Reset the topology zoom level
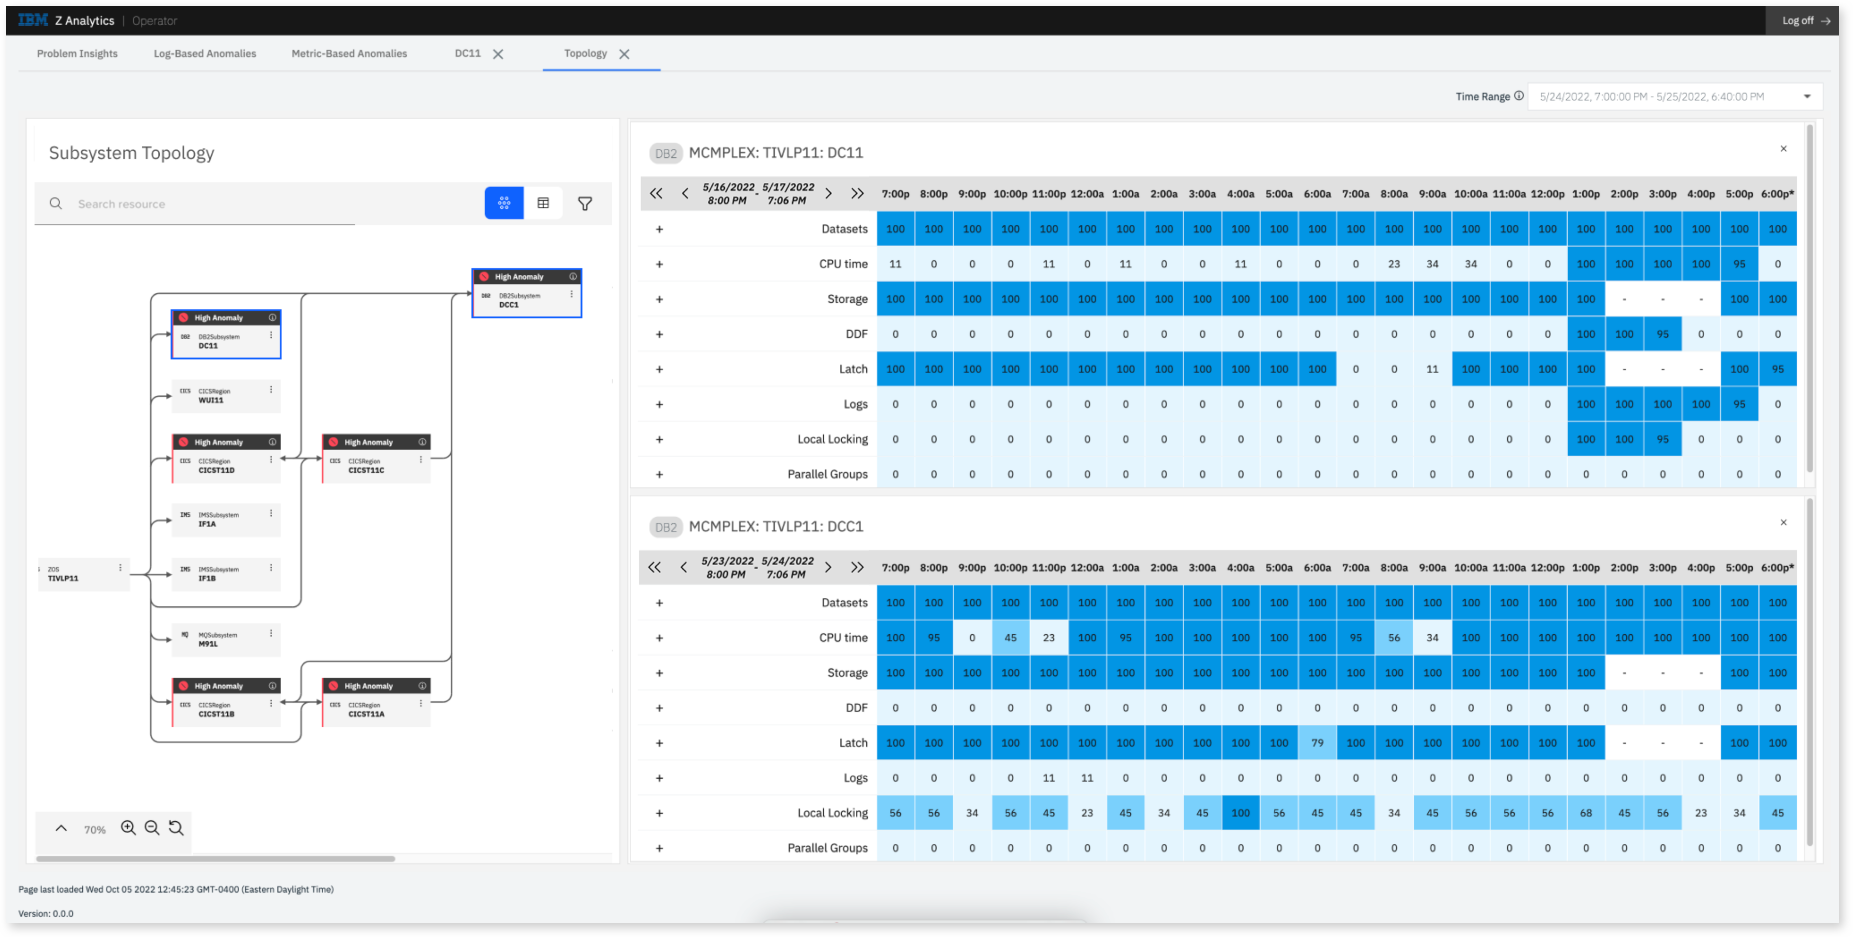The width and height of the screenshot is (1853, 937). coord(176,828)
